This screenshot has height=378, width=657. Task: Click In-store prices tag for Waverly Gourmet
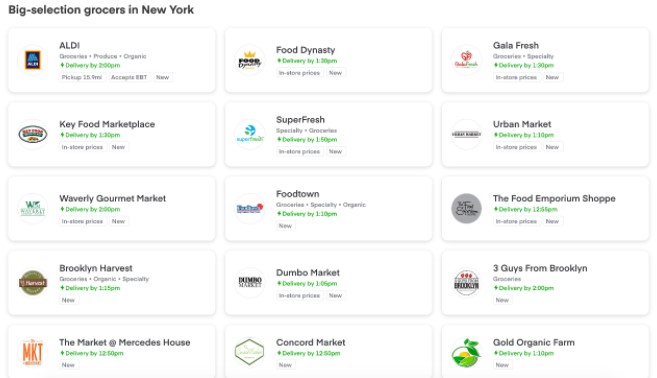[x=82, y=221]
